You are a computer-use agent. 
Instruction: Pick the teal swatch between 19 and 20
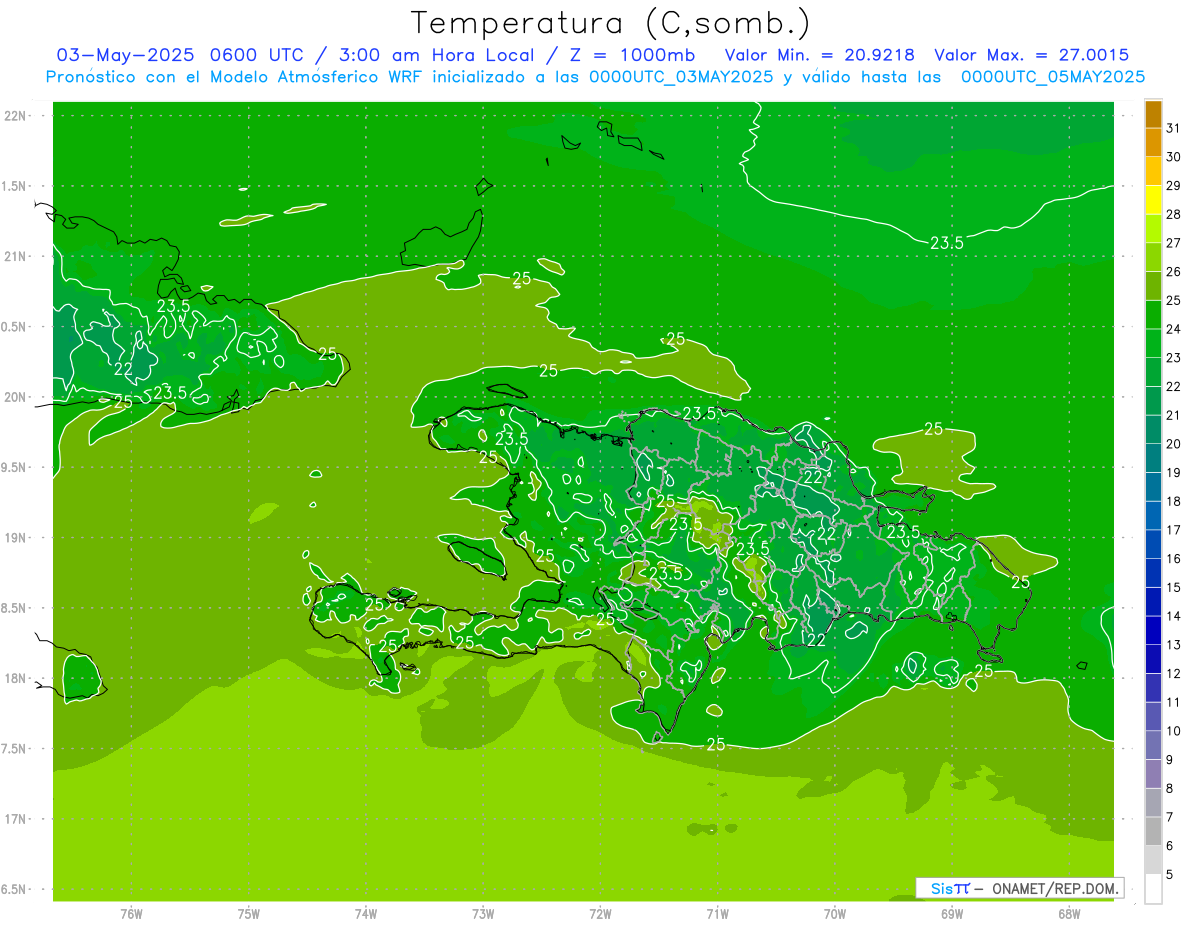(1153, 458)
